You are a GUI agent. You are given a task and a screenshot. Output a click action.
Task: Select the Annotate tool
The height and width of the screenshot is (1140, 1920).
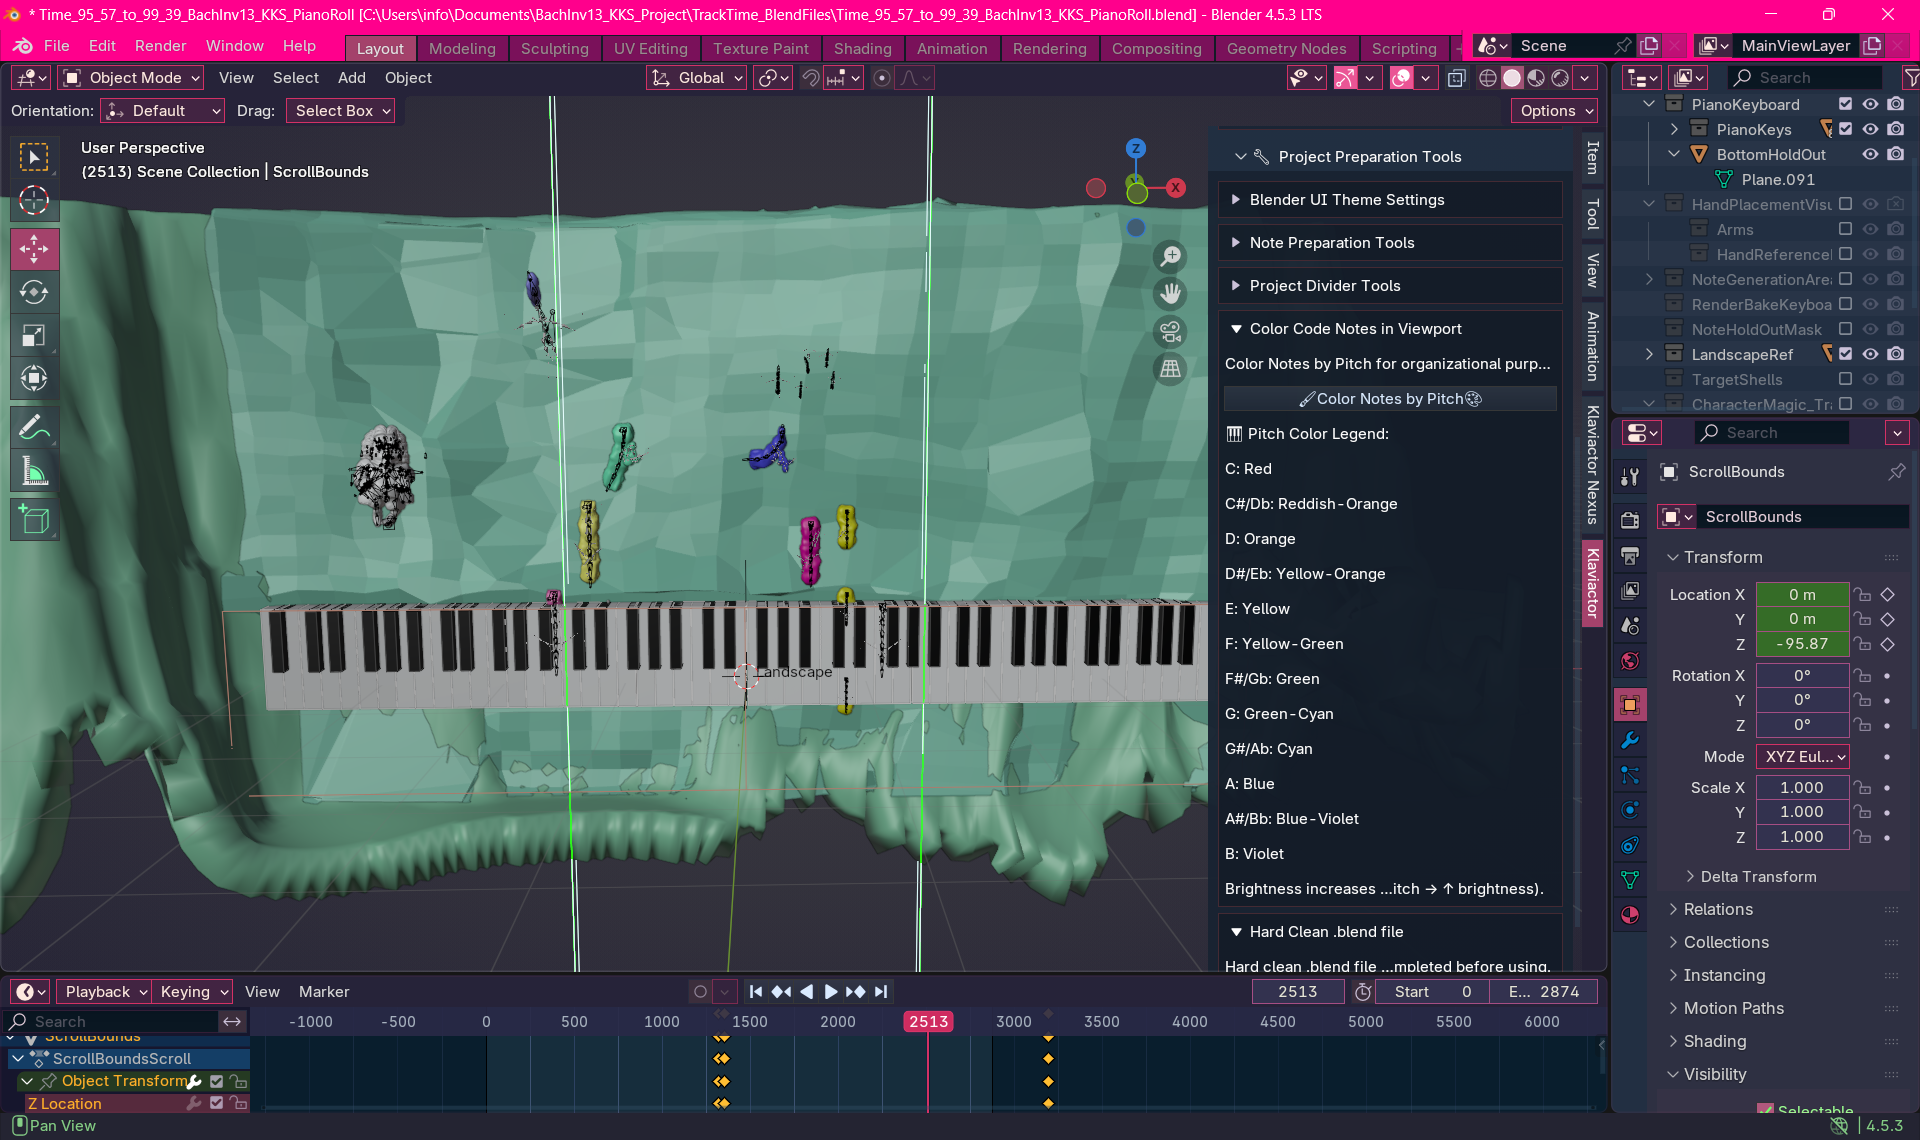[x=34, y=428]
